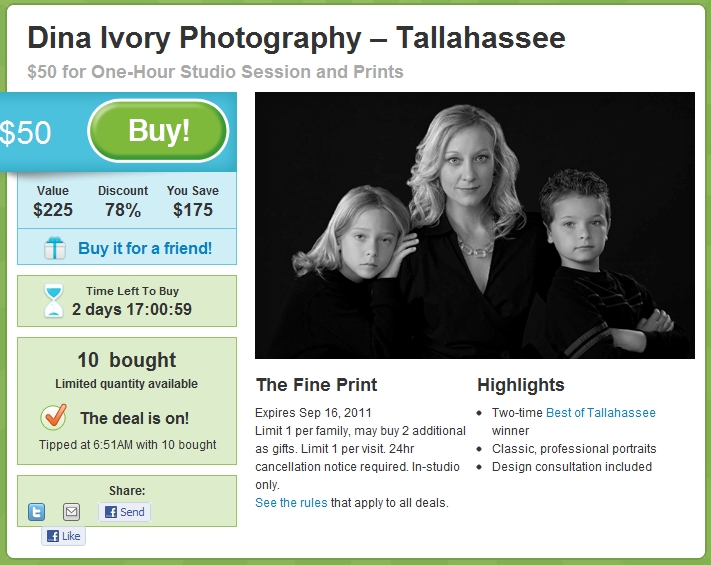Click the $175 You Save amount

[192, 210]
